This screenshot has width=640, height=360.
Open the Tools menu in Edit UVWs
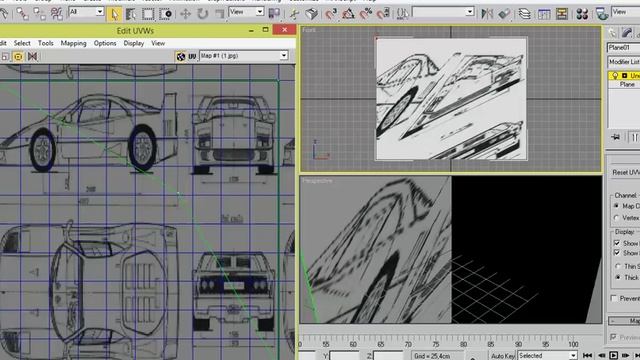click(46, 43)
